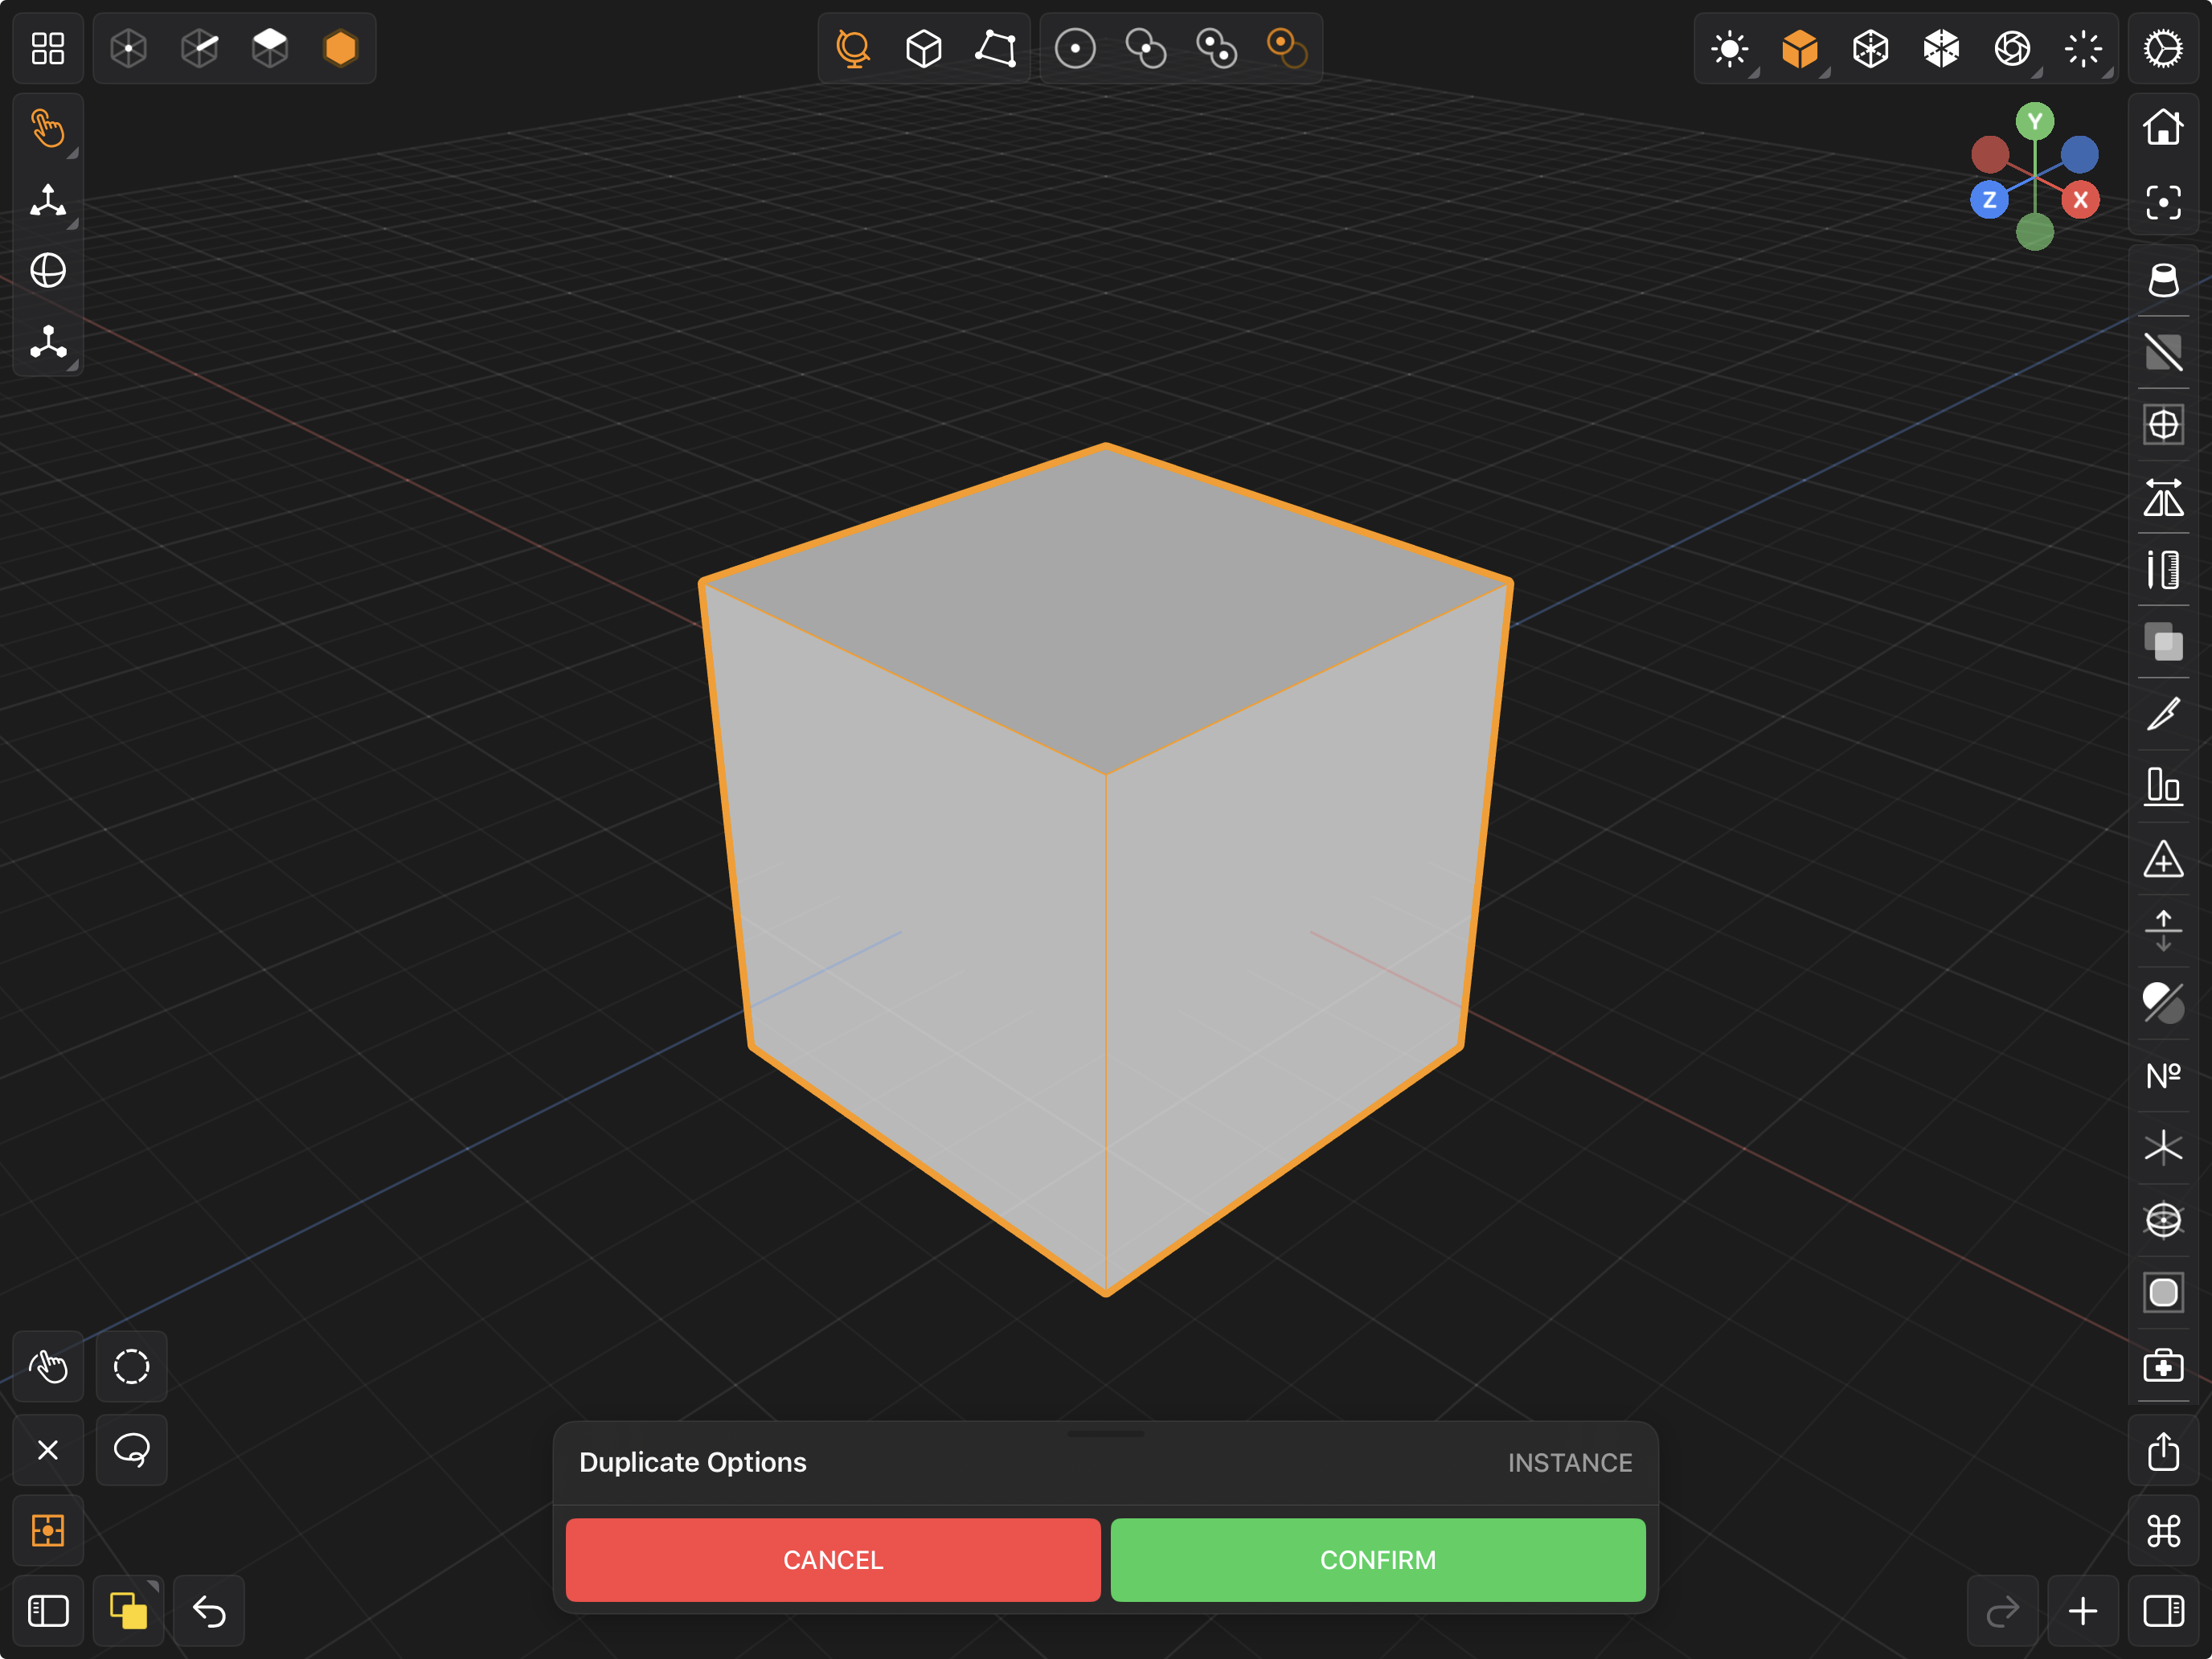Open the mirror symmetry tool
The width and height of the screenshot is (2212, 1659).
pyautogui.click(x=2164, y=497)
